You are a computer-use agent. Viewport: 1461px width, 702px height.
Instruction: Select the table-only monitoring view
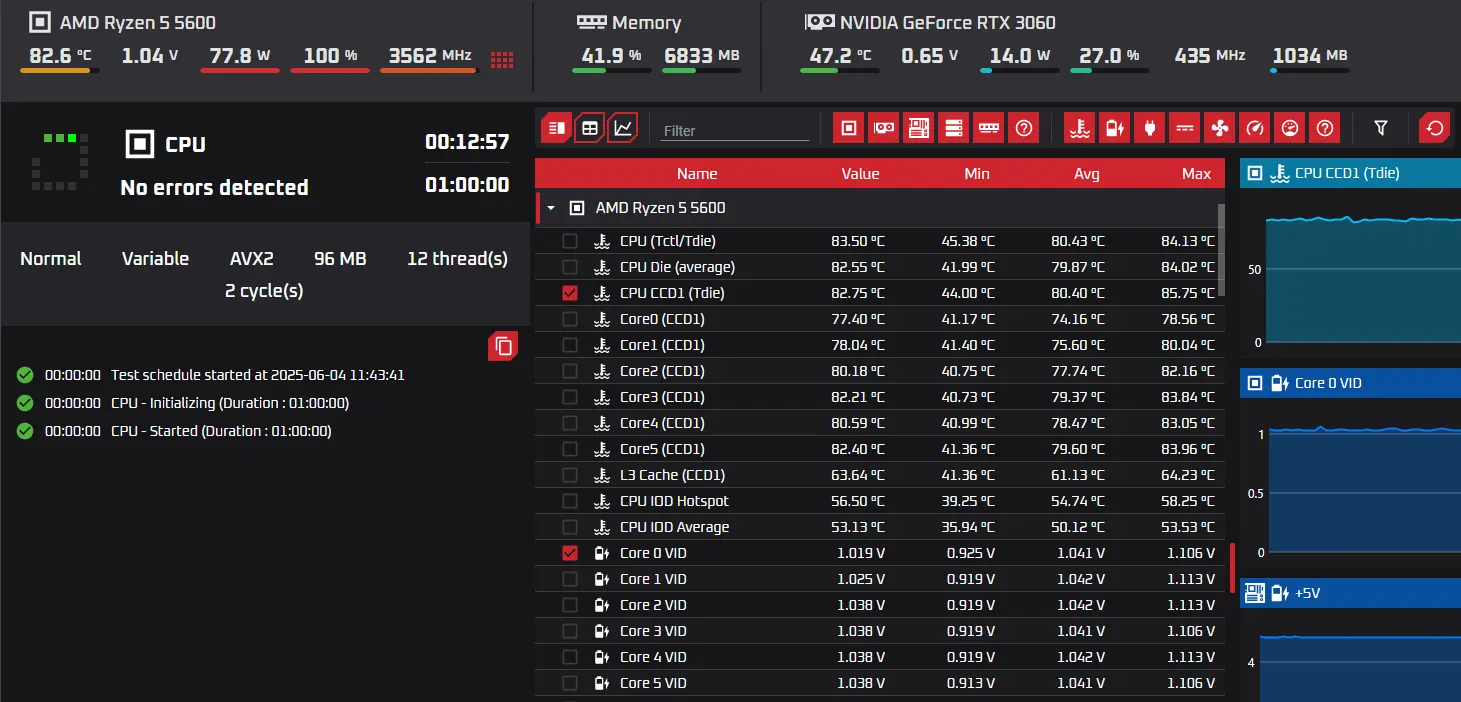[x=590, y=128]
